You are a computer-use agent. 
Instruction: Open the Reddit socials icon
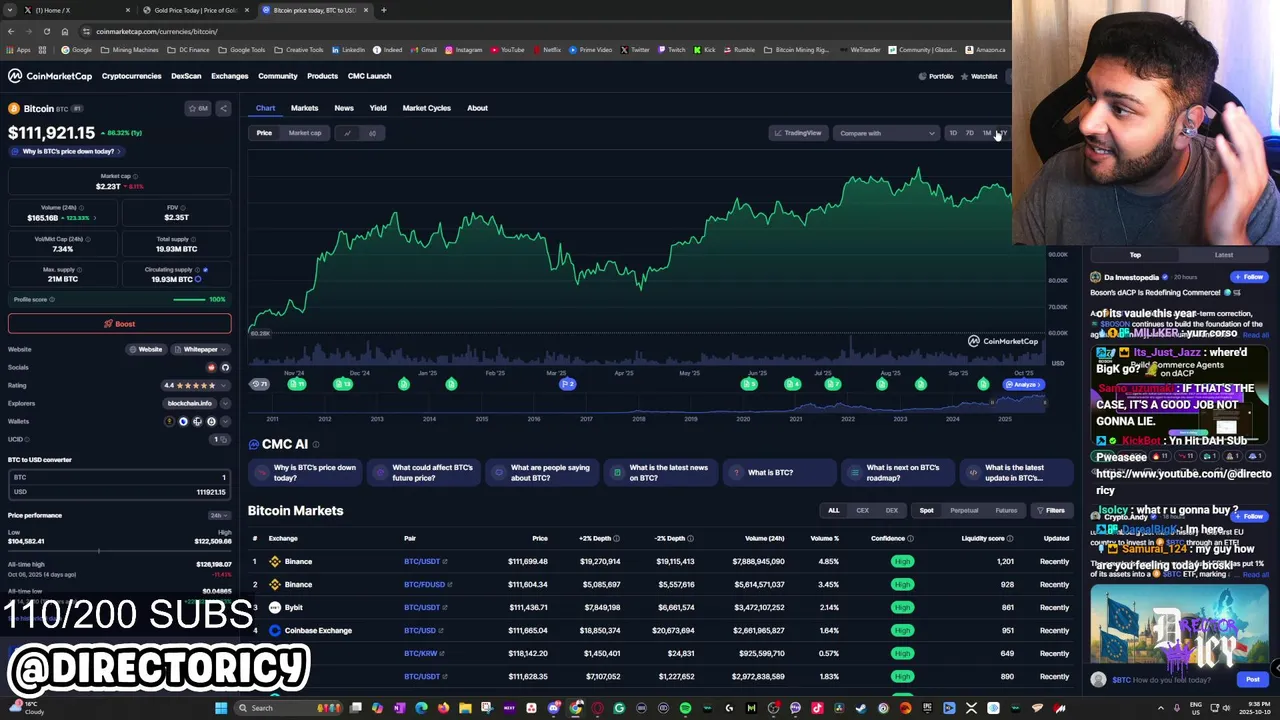click(x=213, y=367)
